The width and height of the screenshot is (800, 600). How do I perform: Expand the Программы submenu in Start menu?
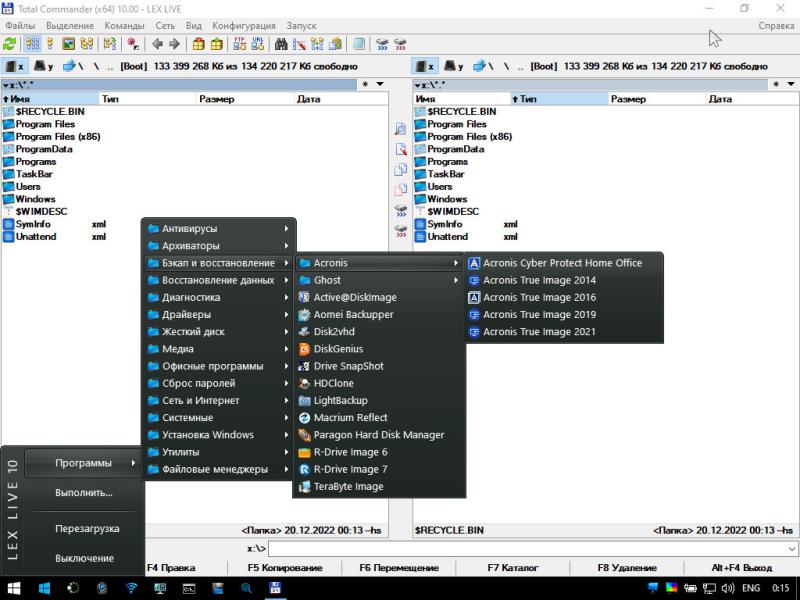point(83,463)
